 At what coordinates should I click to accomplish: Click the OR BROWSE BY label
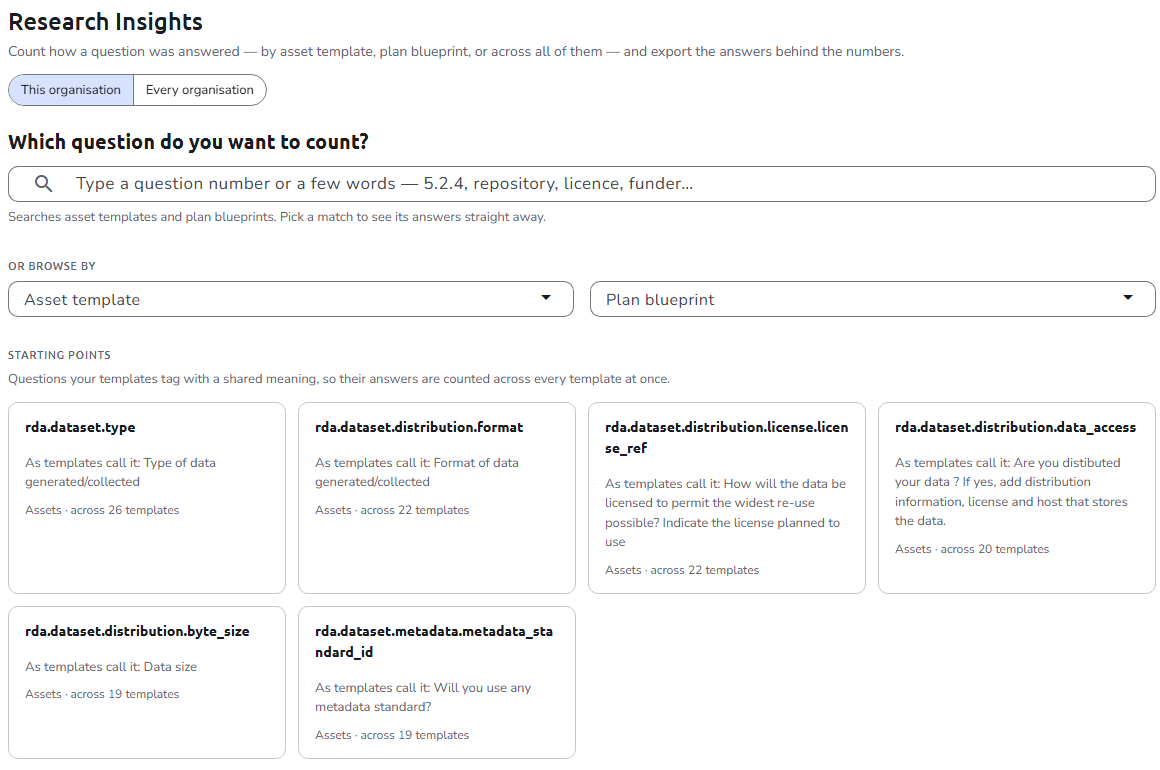tap(52, 266)
